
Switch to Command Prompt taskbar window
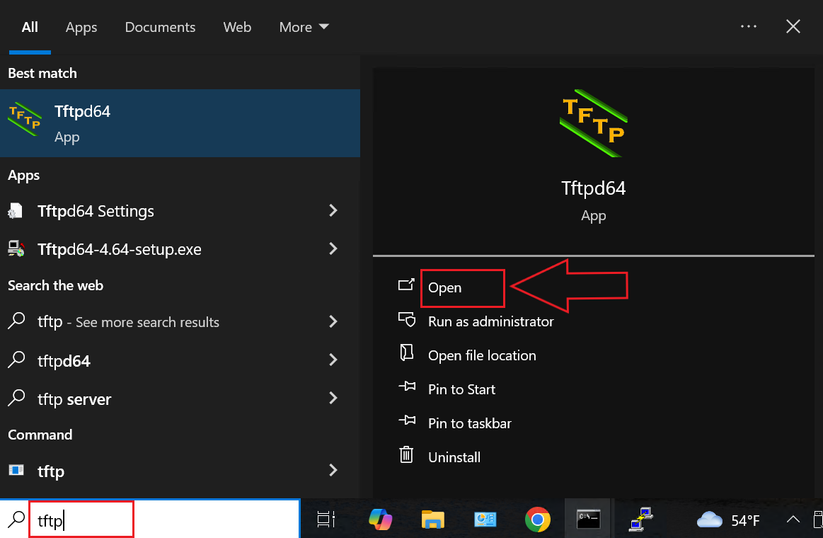pyautogui.click(x=588, y=519)
